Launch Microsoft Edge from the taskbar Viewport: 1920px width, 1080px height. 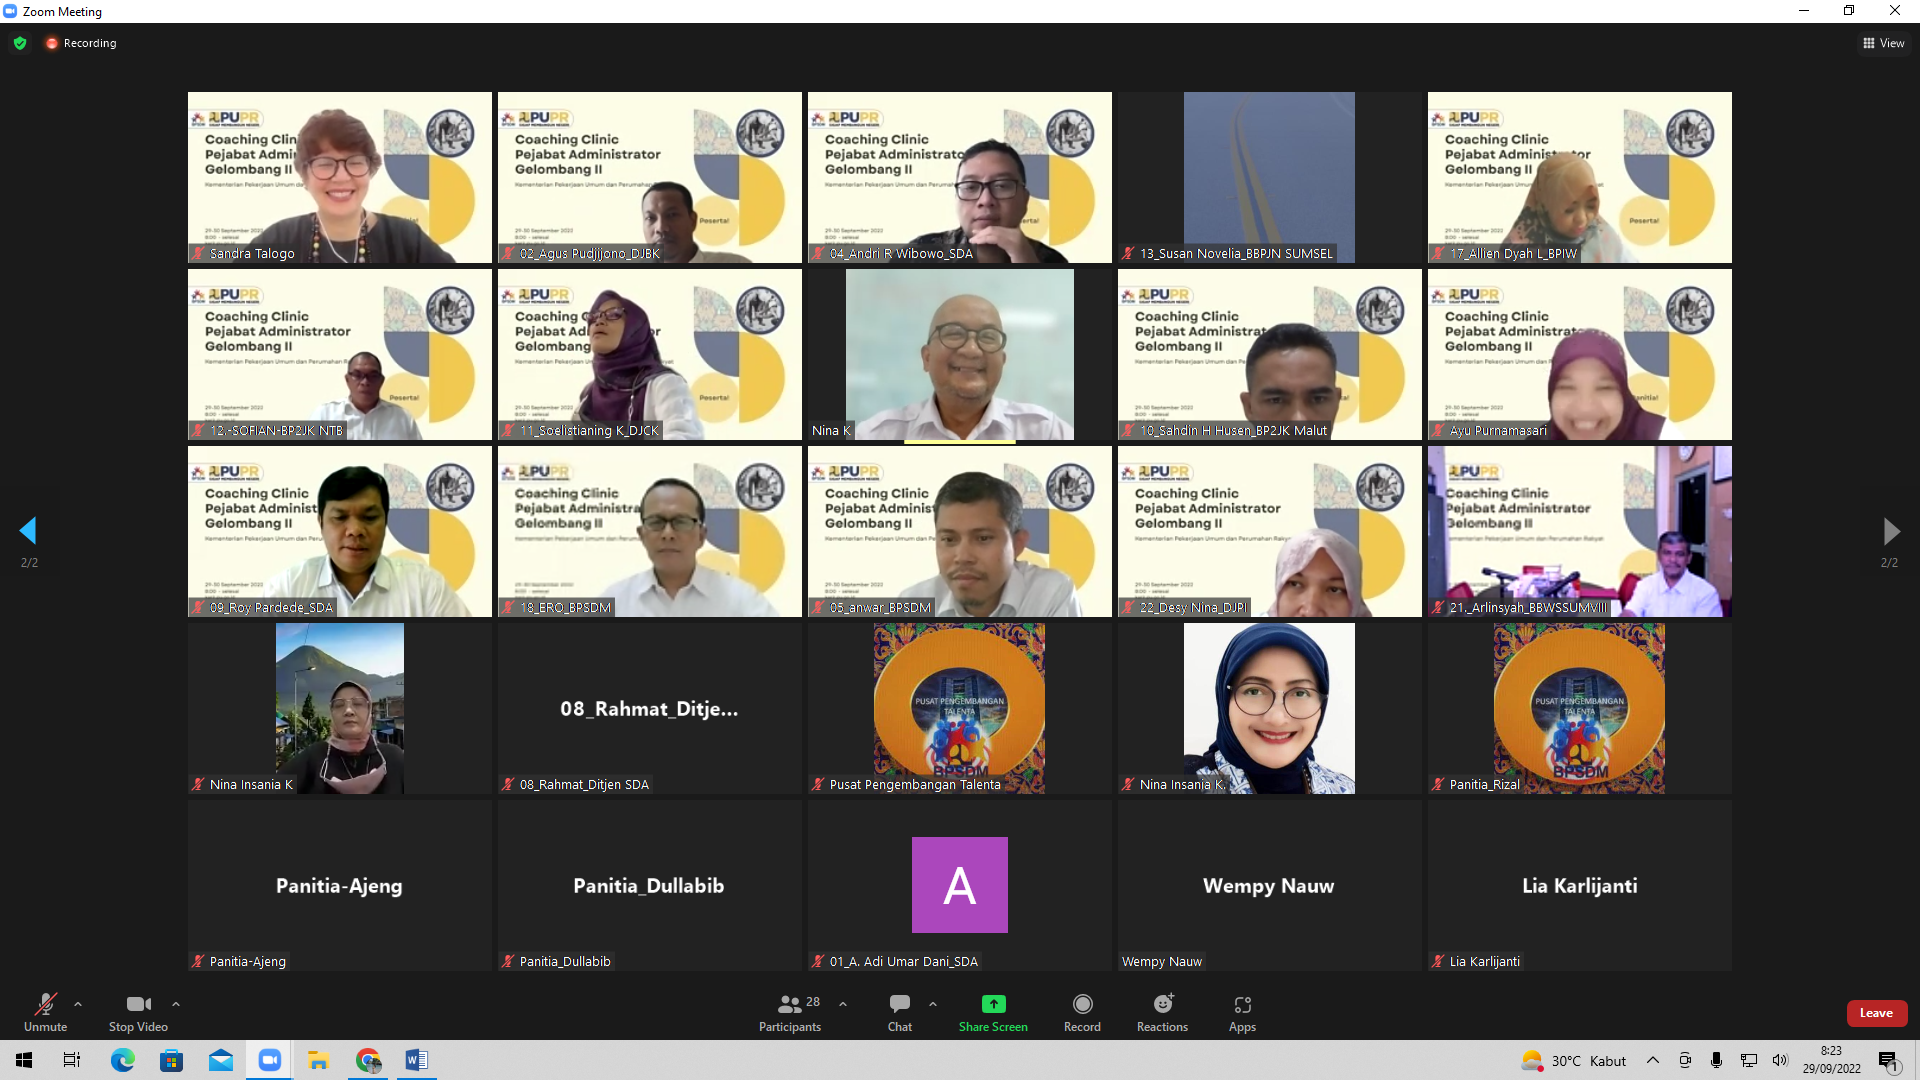122,1060
